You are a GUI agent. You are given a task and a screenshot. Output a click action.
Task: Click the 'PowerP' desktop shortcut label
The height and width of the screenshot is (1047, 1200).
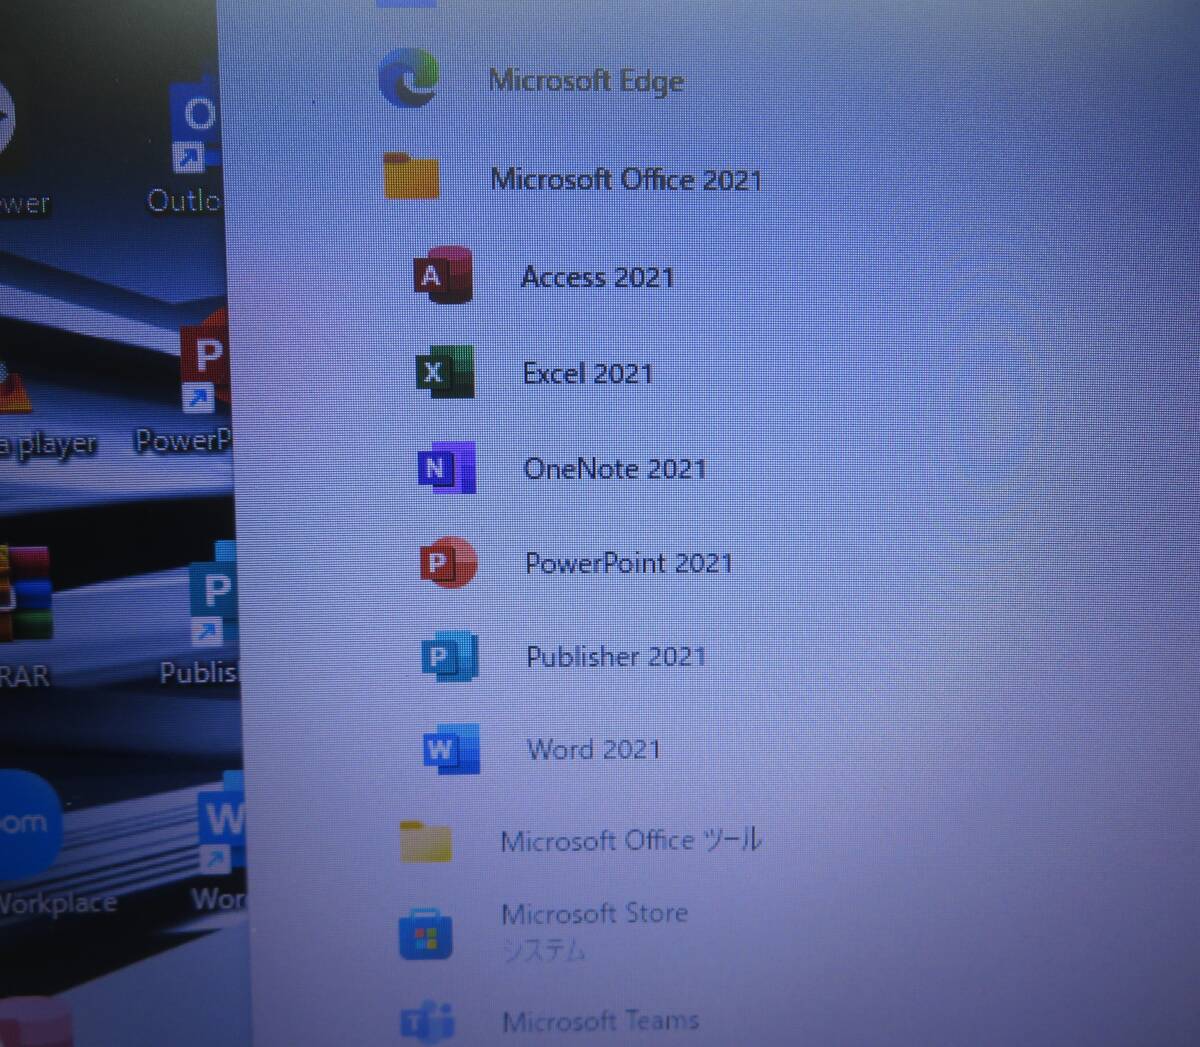pyautogui.click(x=184, y=440)
